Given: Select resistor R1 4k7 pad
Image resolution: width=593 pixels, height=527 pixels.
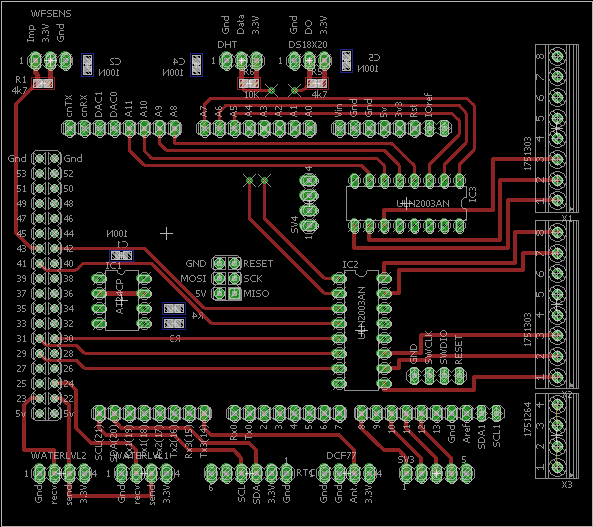Looking at the screenshot, I should (x=43, y=83).
